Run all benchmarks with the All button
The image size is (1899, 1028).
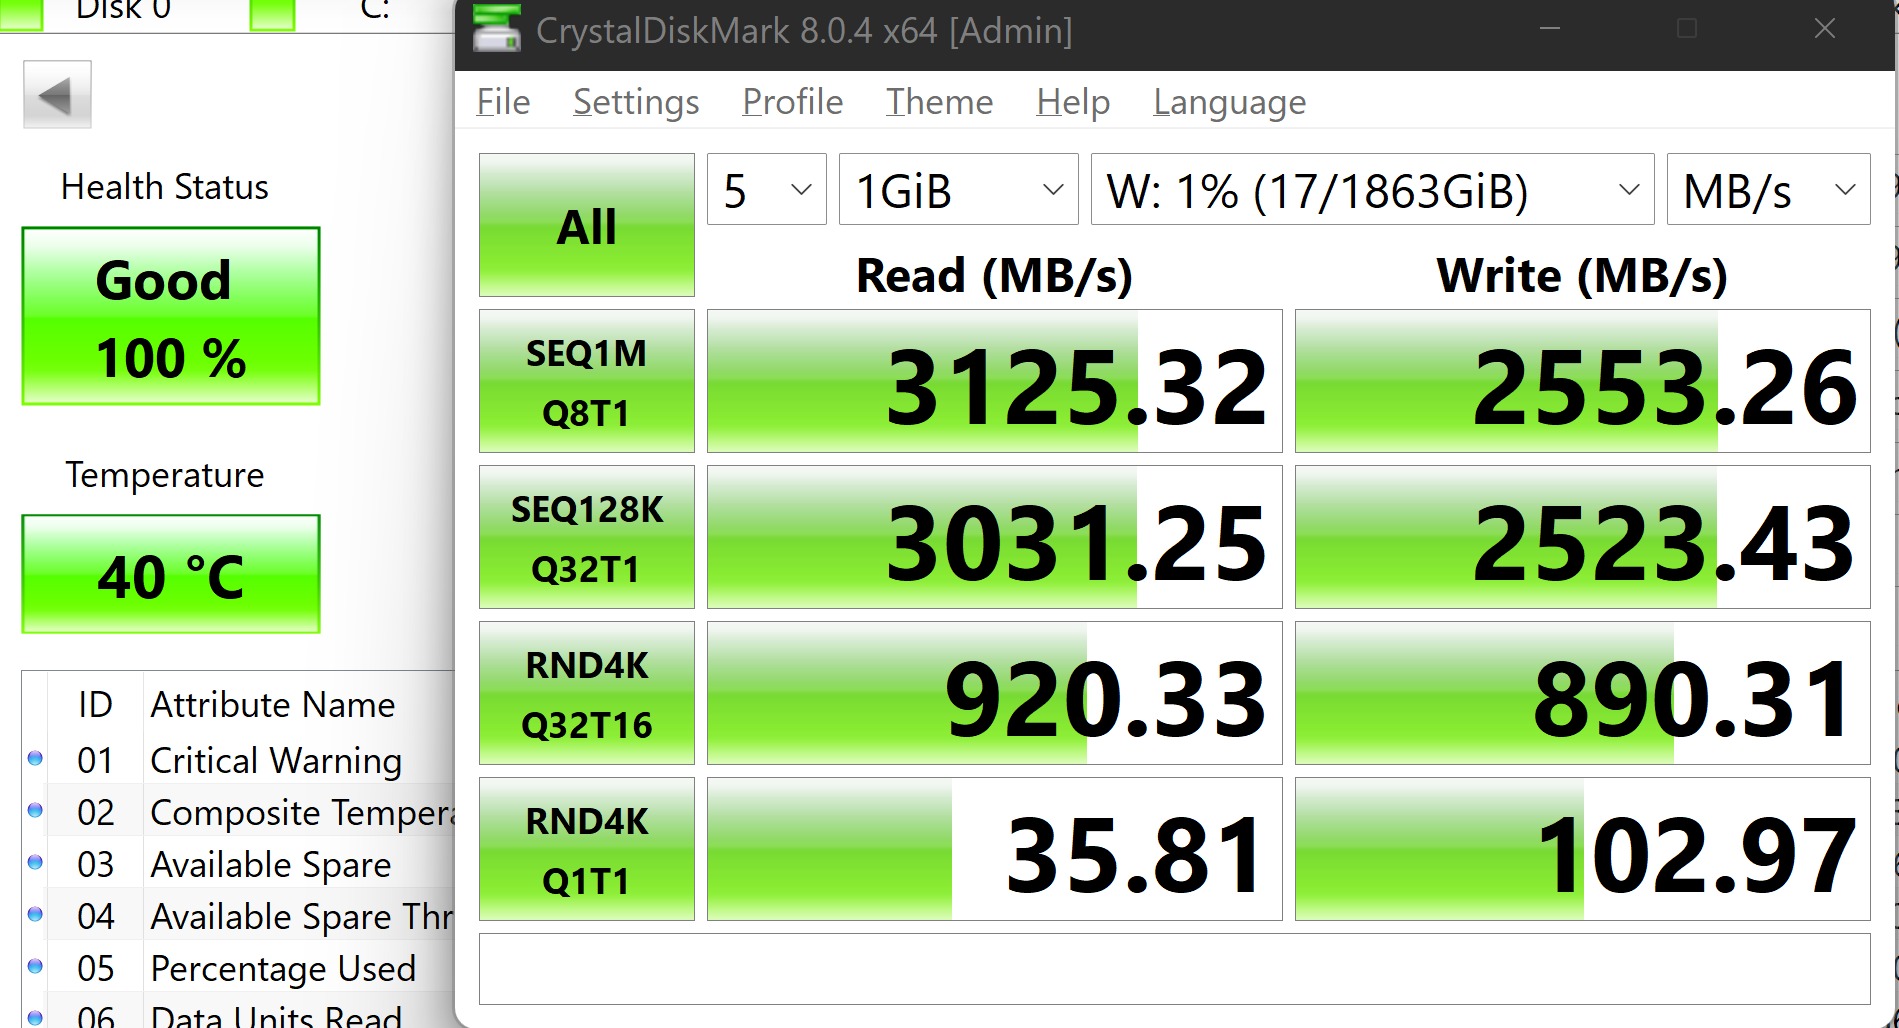click(586, 225)
